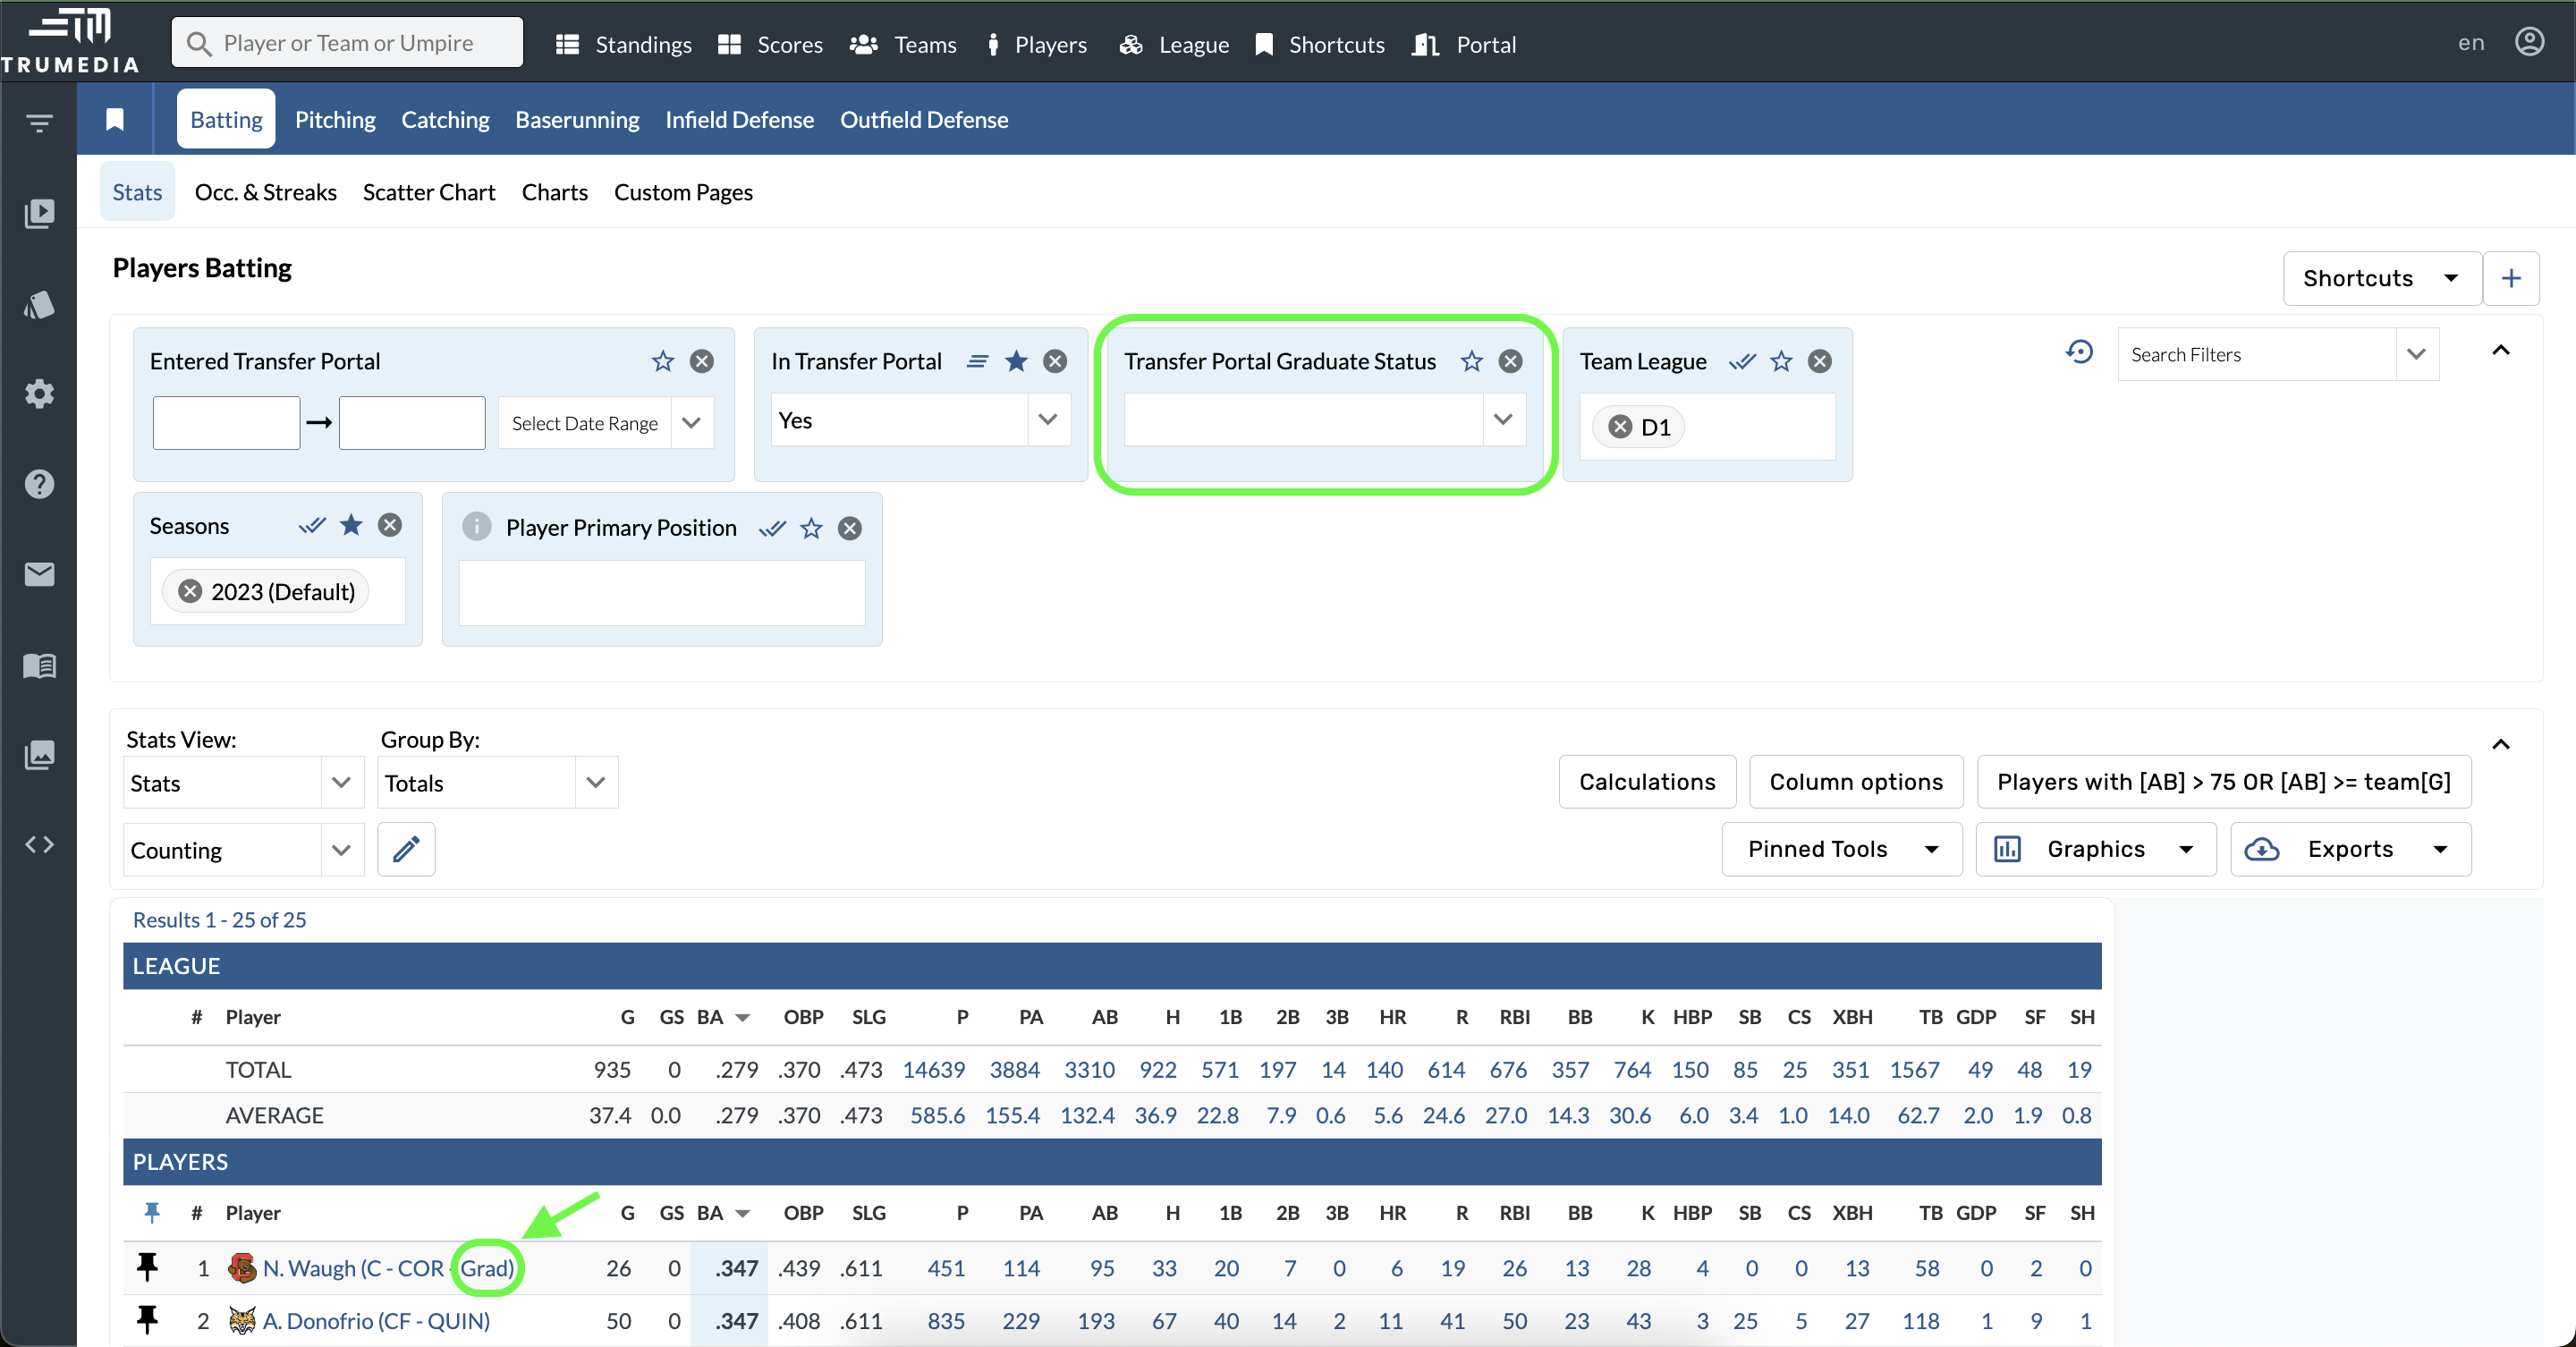
Task: Open the sidebar embed code icon
Action: [39, 845]
